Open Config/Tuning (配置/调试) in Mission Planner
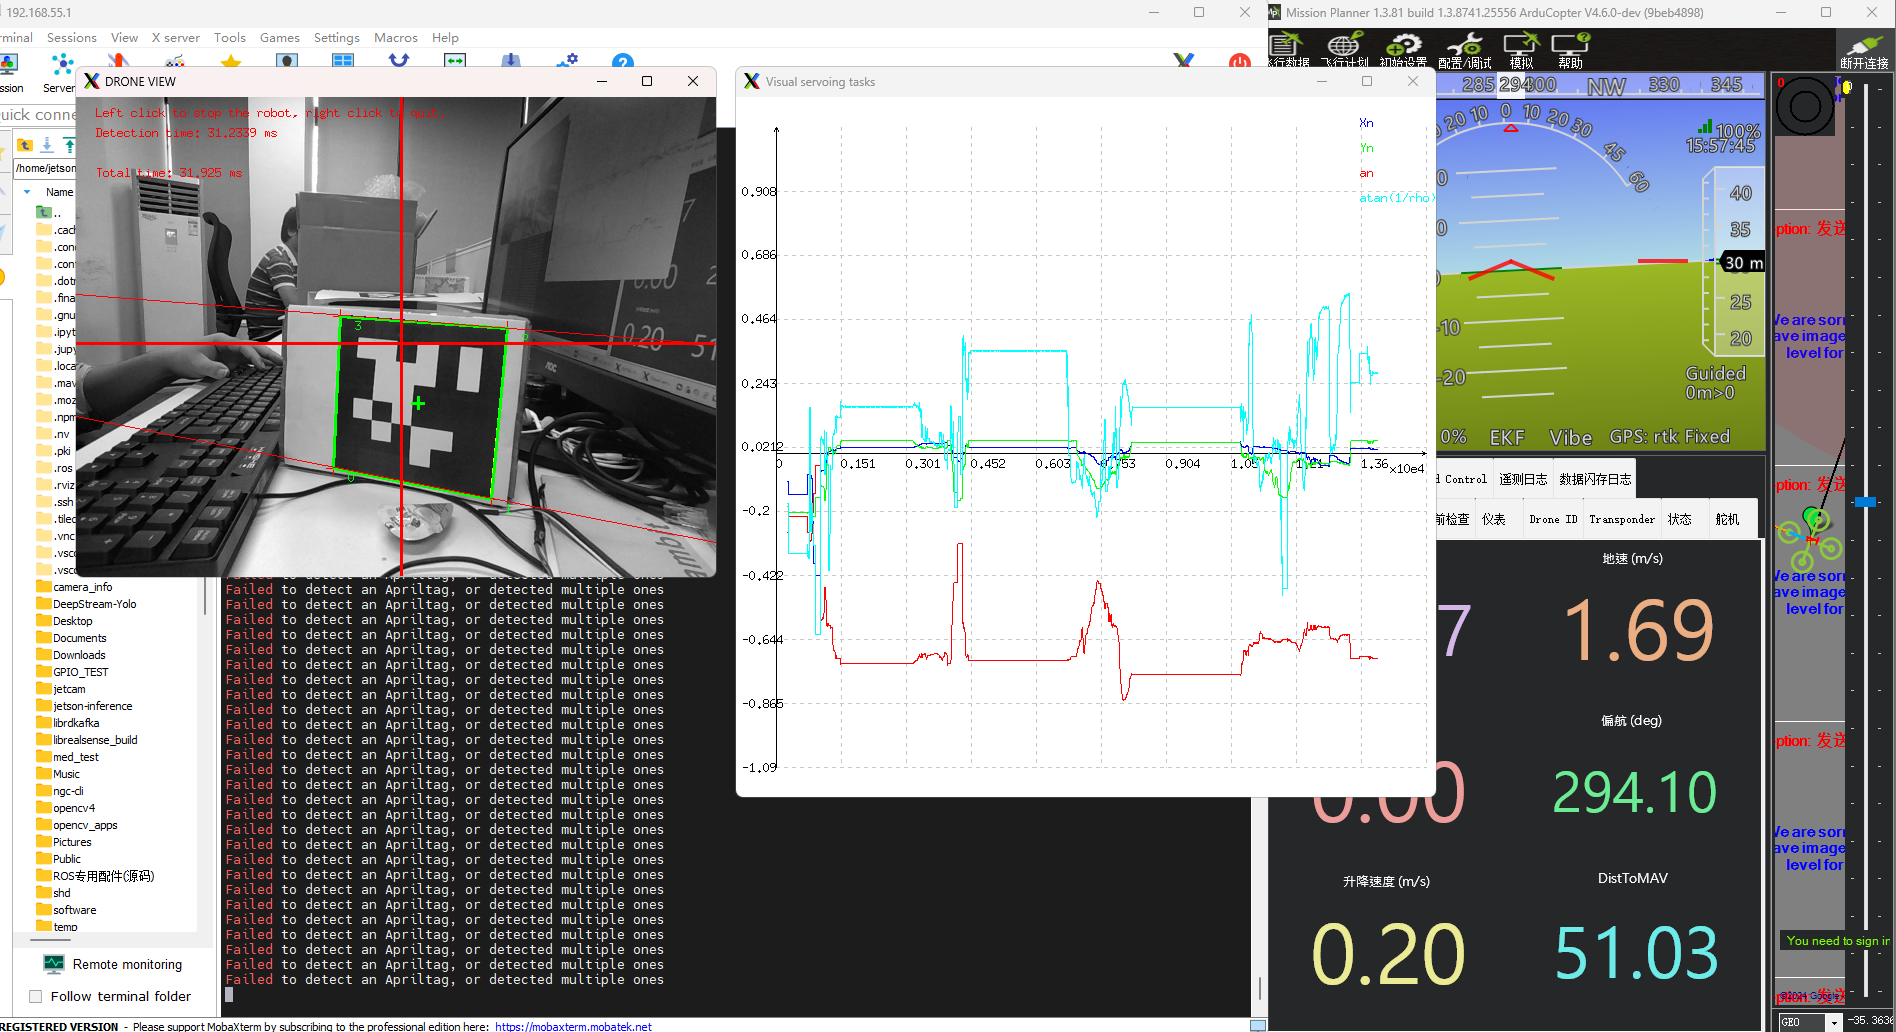Screen dimensions: 1896x1032 [1465, 50]
